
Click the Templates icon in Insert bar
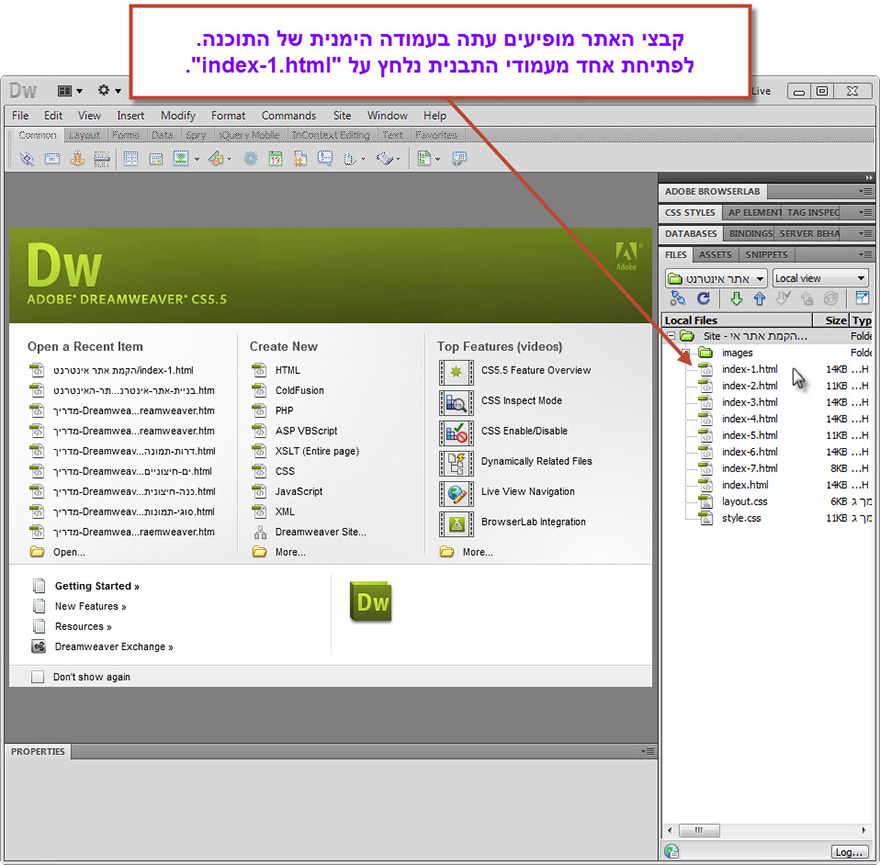424,159
